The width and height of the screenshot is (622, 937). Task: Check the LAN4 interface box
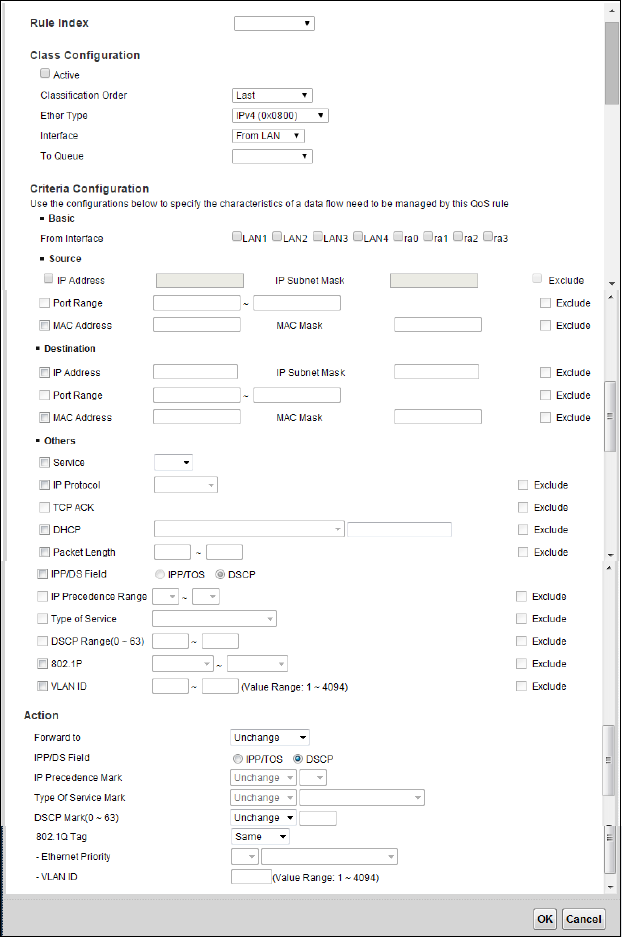pyautogui.click(x=357, y=236)
